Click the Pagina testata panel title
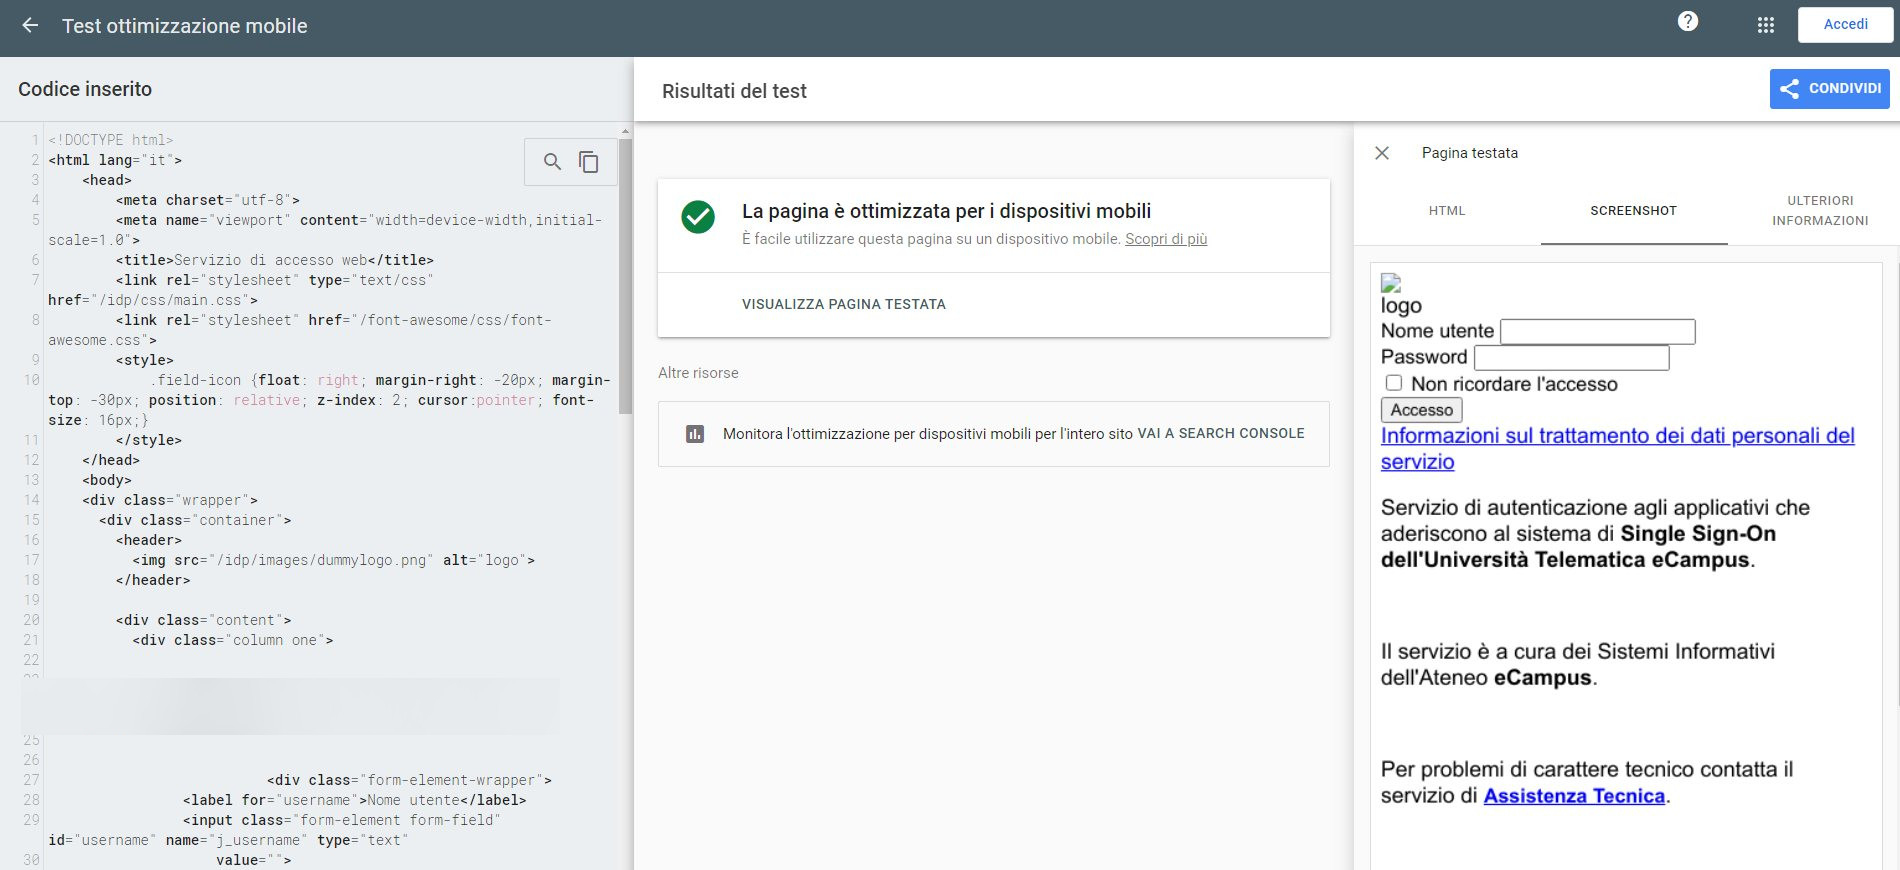Screen dimensions: 1900x870 click(1470, 153)
